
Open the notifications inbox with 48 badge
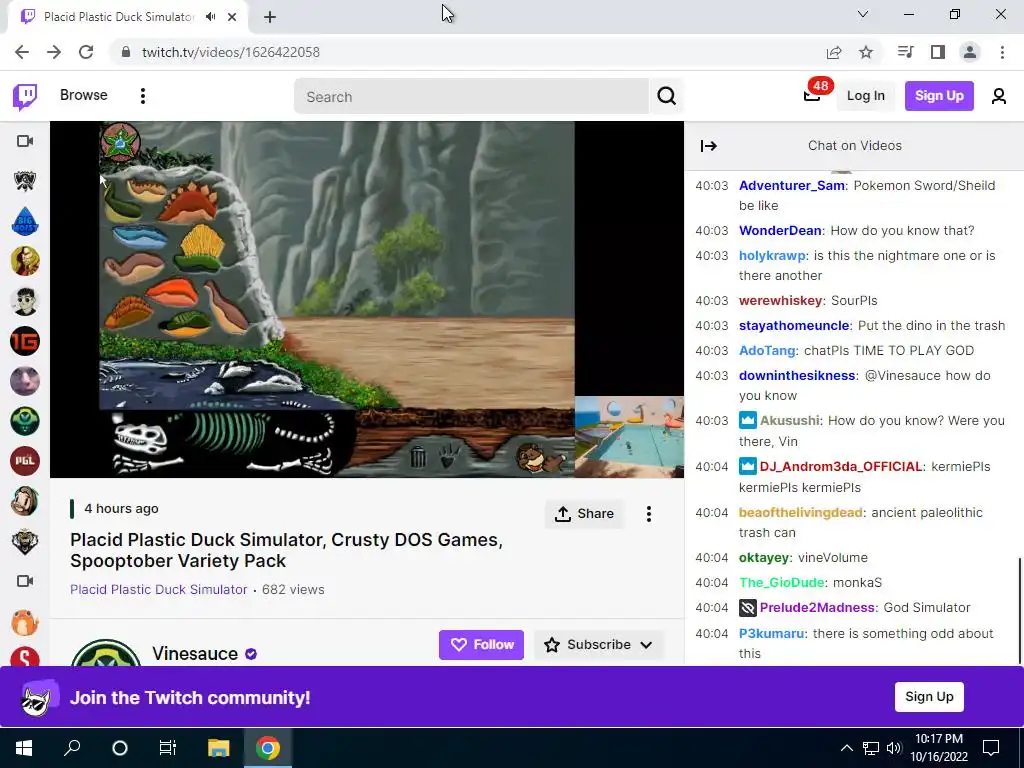point(812,96)
